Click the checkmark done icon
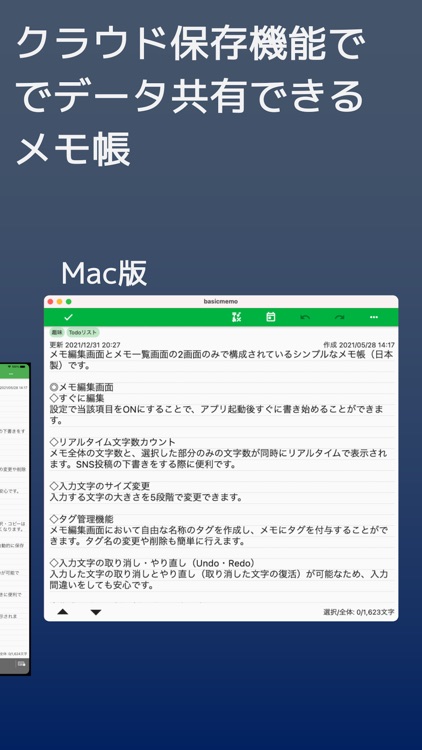The width and height of the screenshot is (422, 750). coord(68,317)
